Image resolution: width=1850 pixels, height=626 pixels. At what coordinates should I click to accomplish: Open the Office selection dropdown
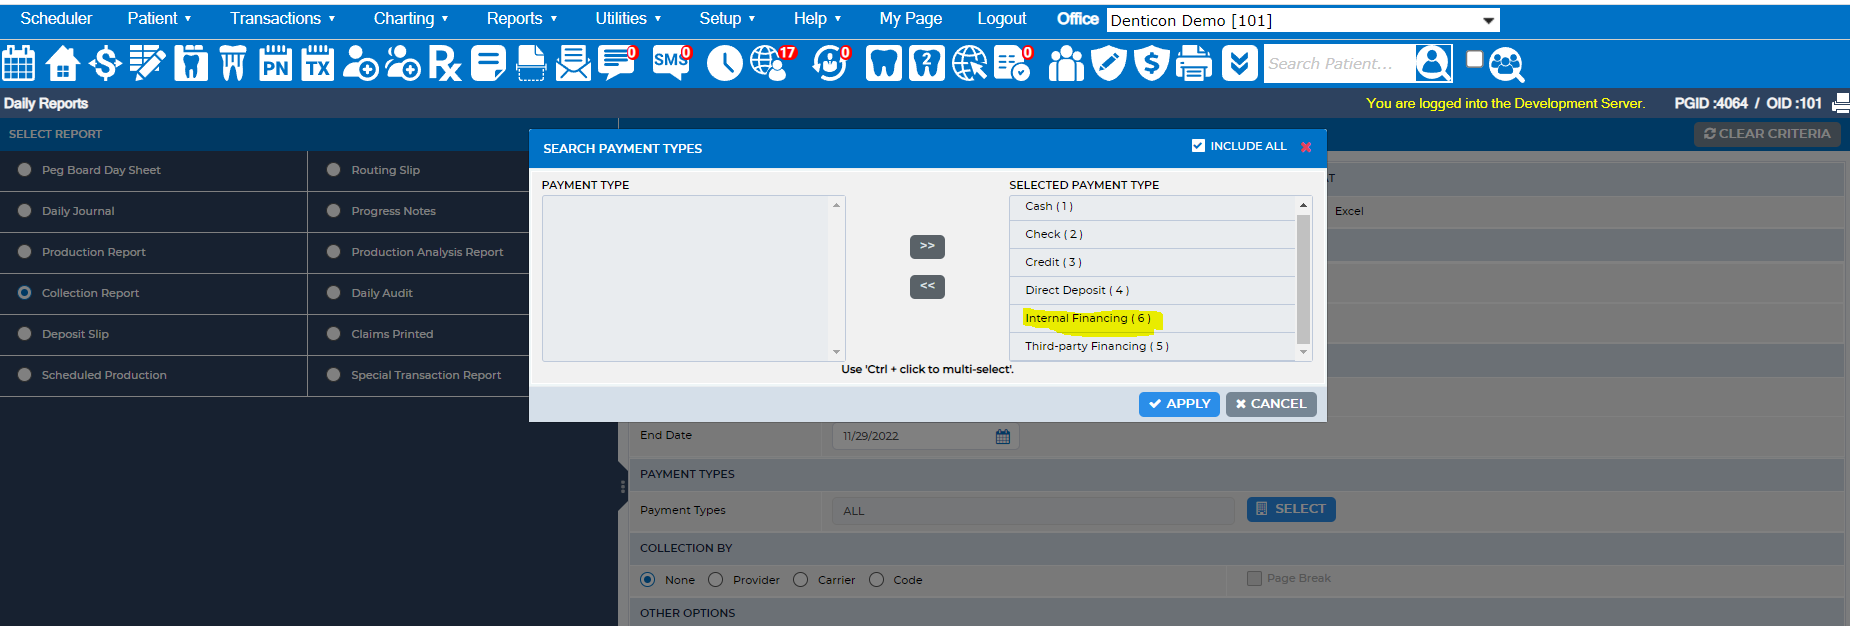tap(1303, 20)
